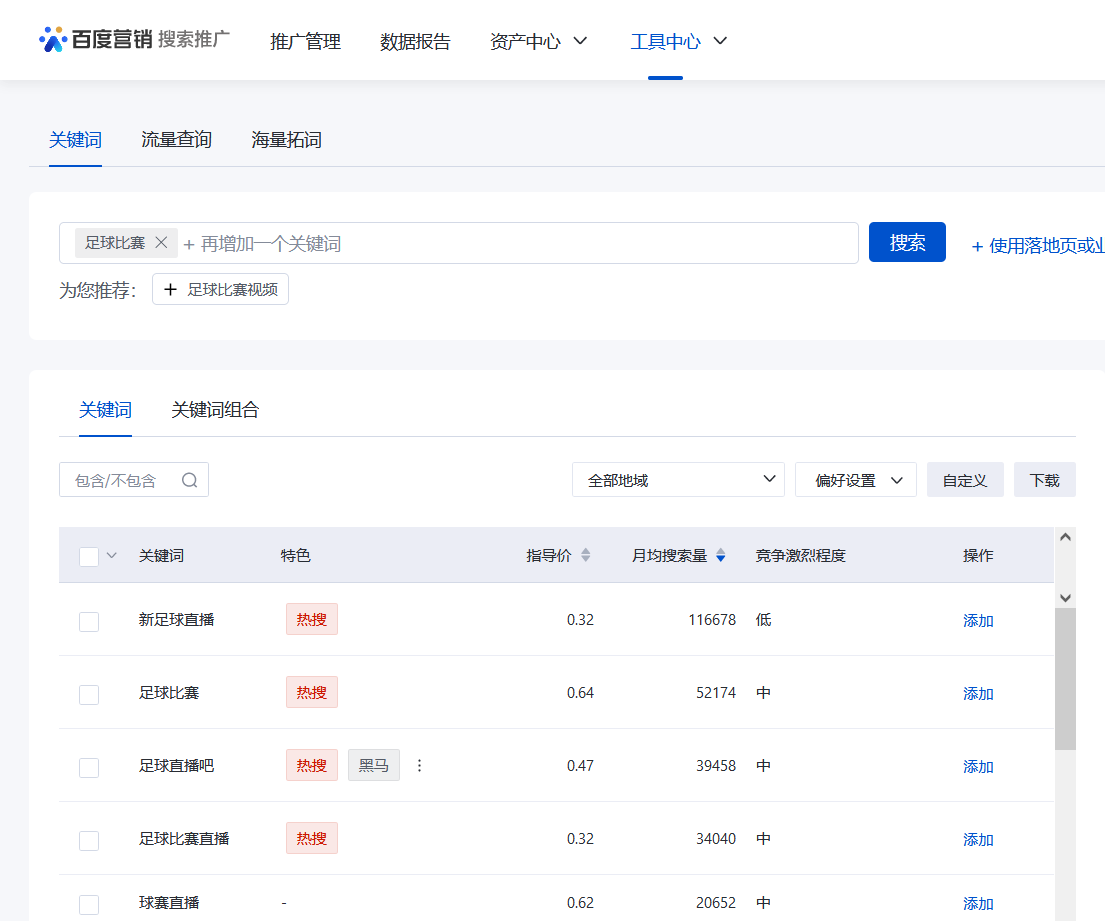Open the 全部地域 region dropdown
The height and width of the screenshot is (921, 1105).
click(678, 480)
